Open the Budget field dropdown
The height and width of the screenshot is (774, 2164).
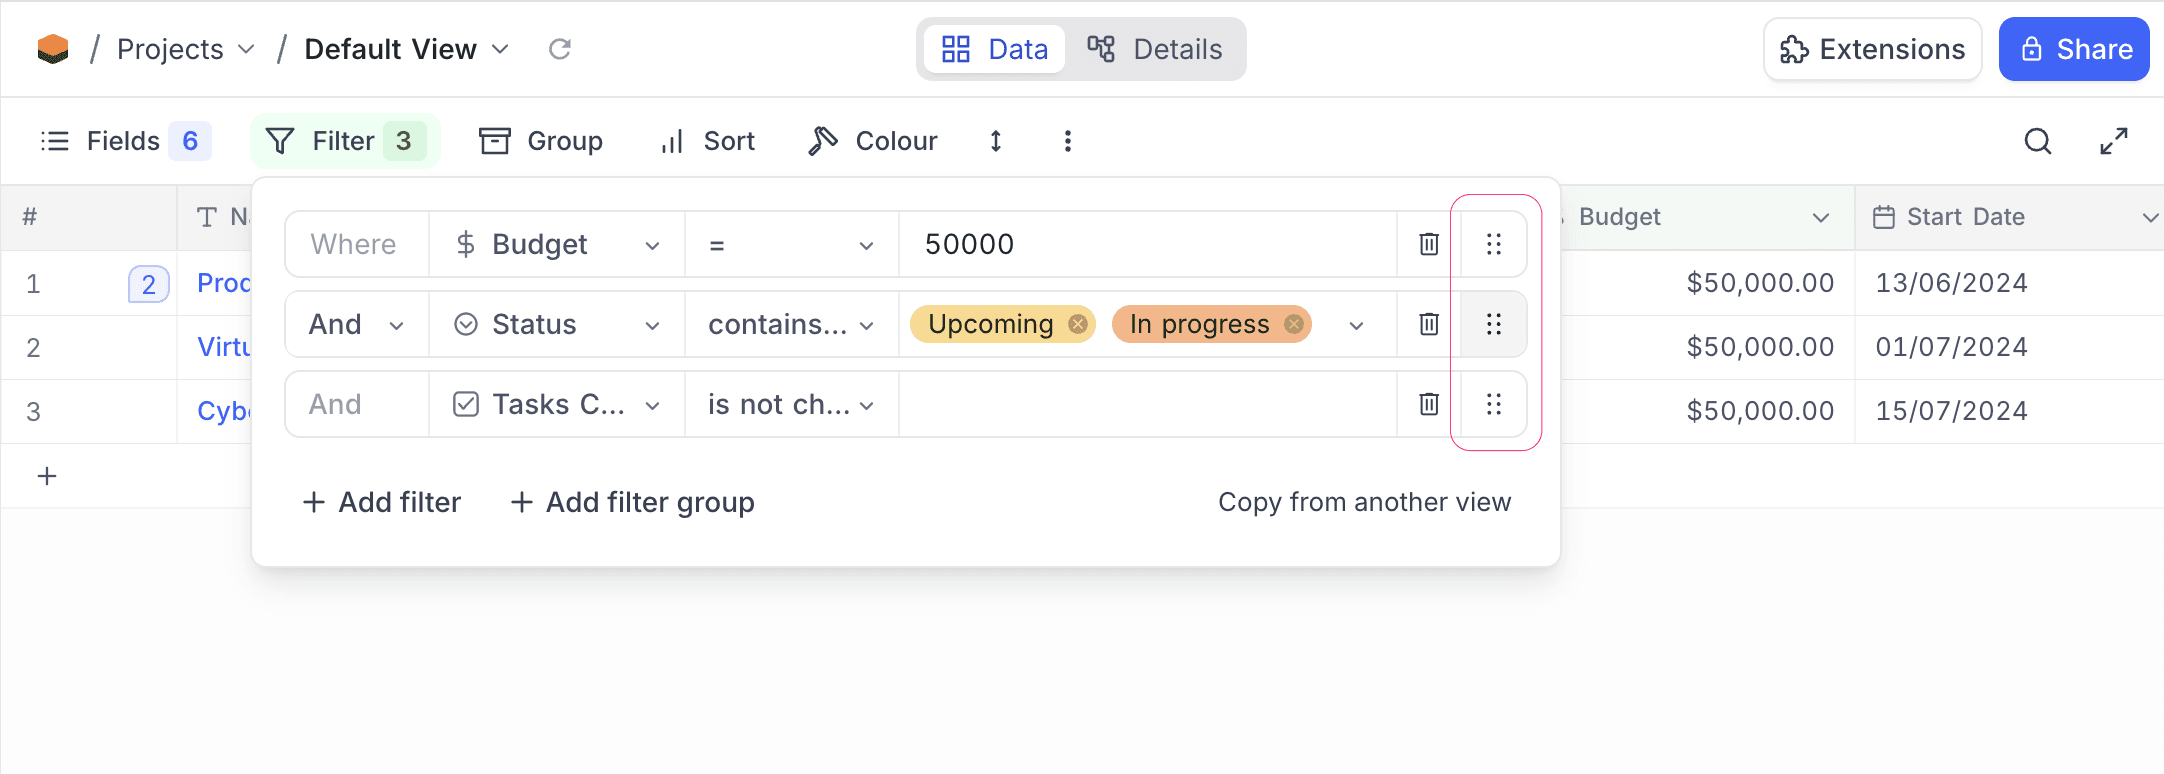click(556, 244)
